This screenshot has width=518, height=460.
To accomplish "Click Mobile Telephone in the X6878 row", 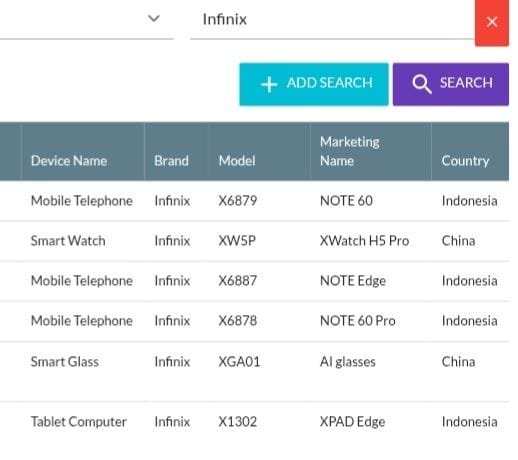I will 82,321.
